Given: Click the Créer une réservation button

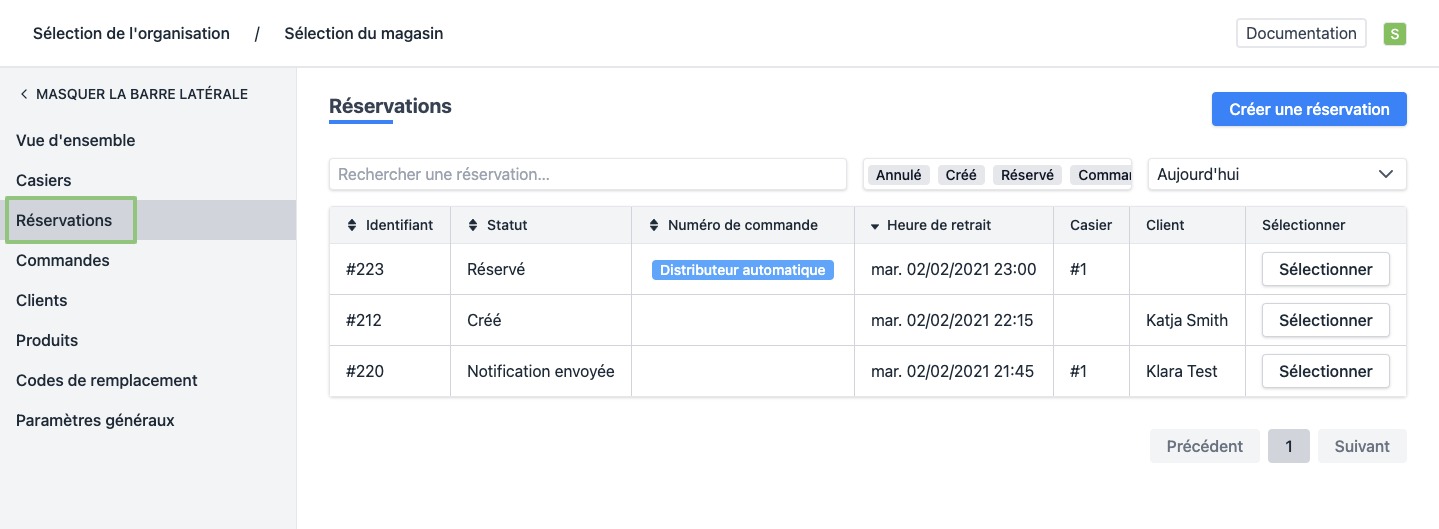Looking at the screenshot, I should (1308, 110).
